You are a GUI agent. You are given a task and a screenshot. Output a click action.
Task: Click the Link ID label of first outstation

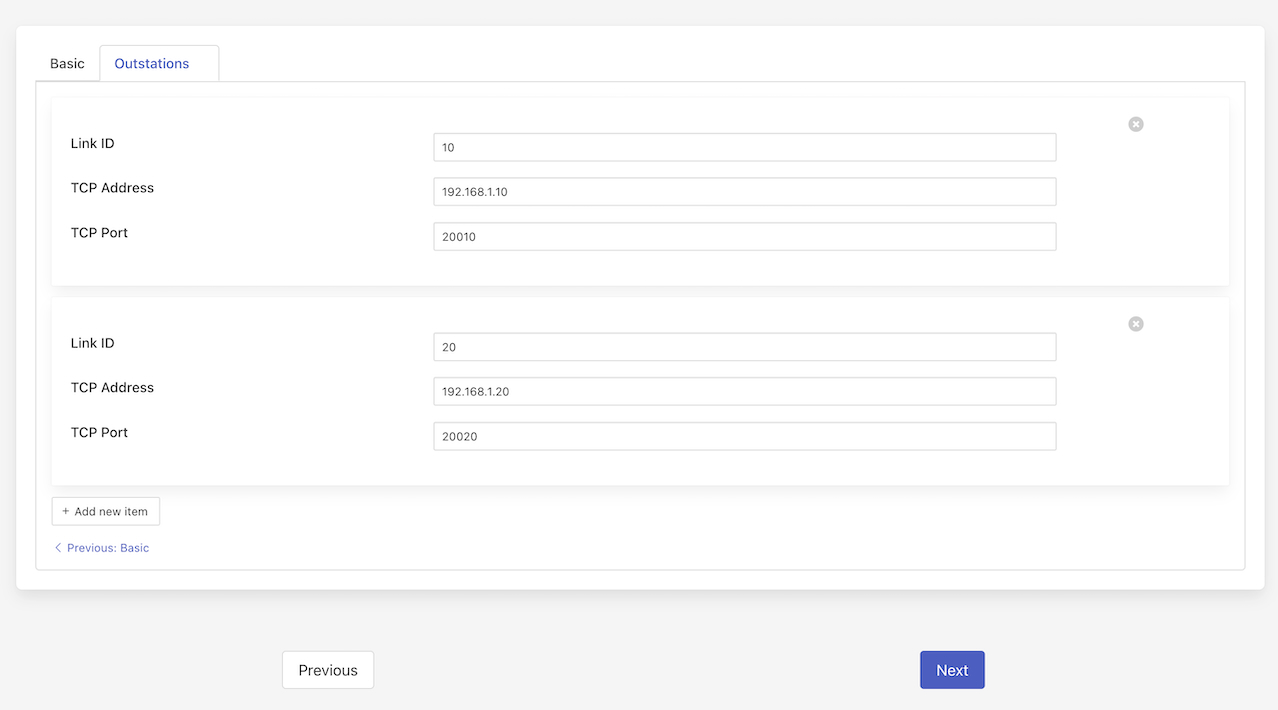pyautogui.click(x=92, y=144)
